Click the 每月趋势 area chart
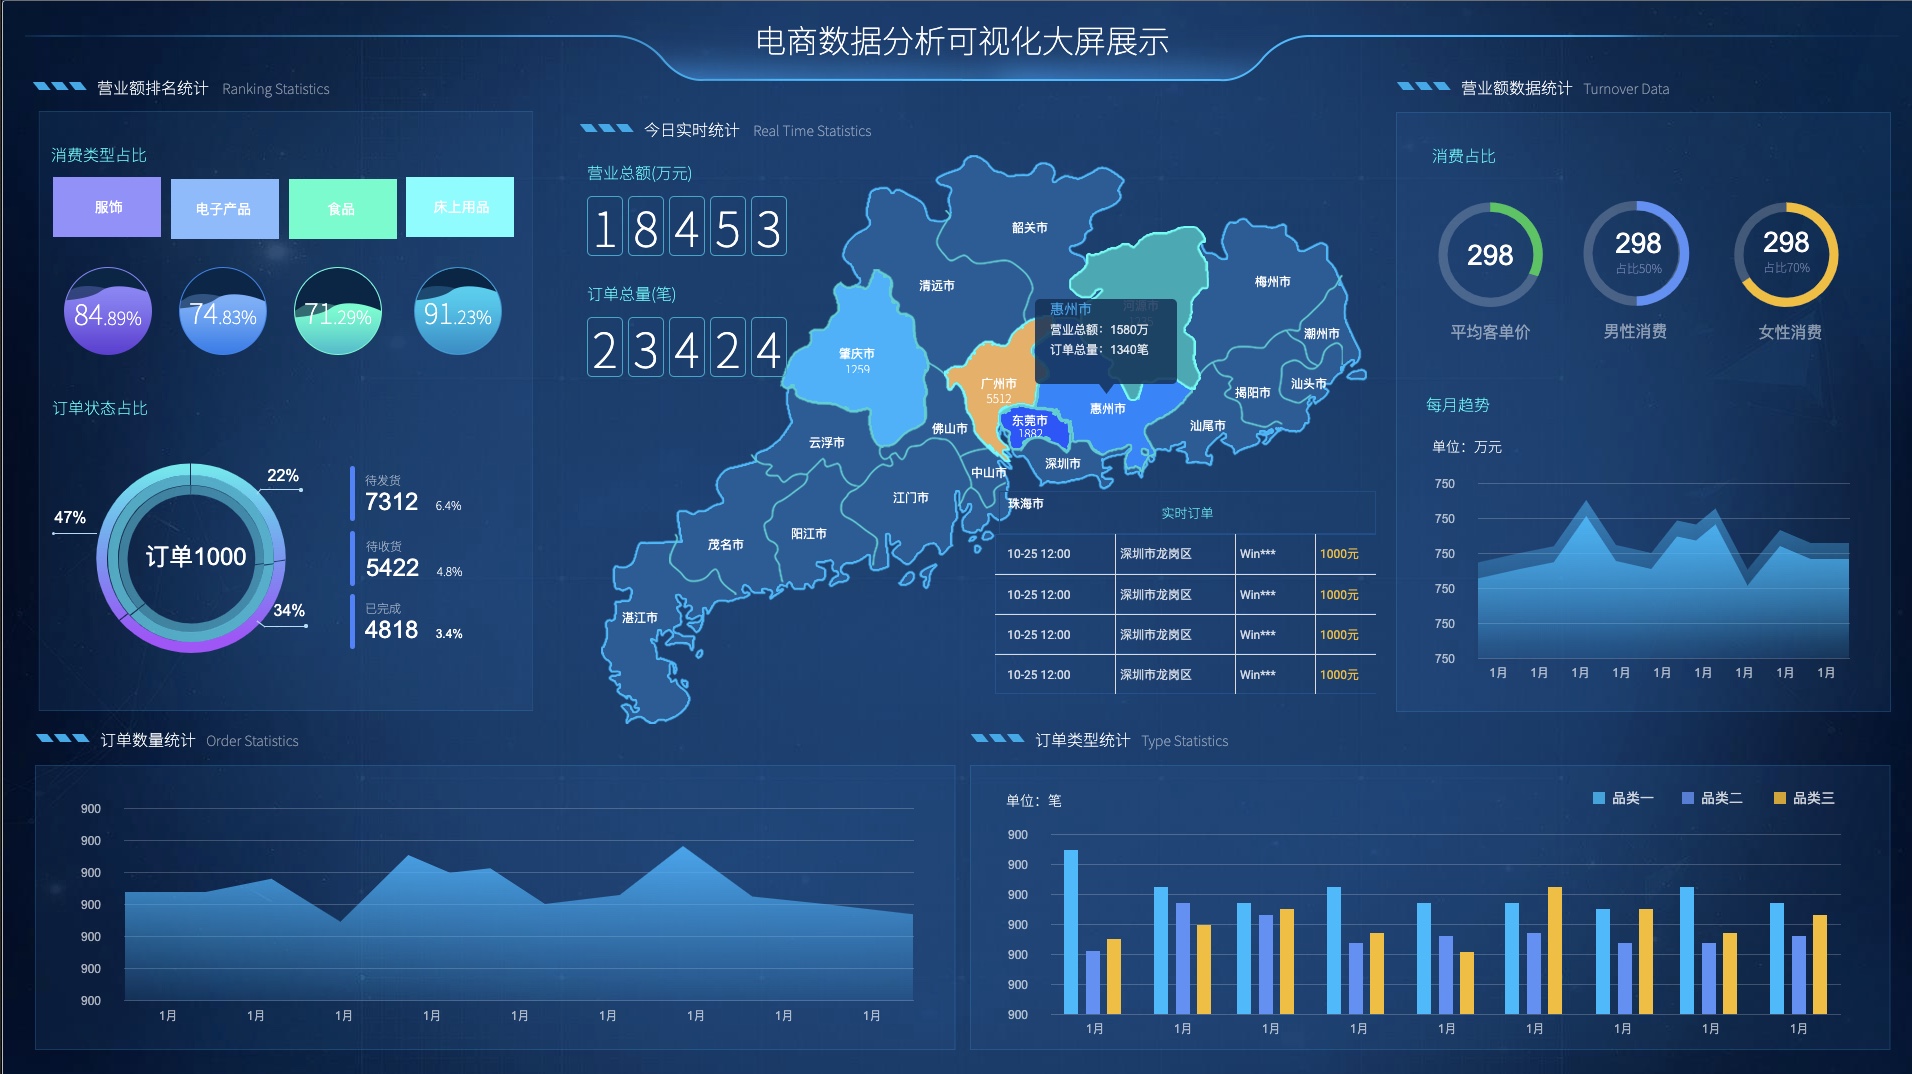Image resolution: width=1912 pixels, height=1074 pixels. pyautogui.click(x=1662, y=580)
